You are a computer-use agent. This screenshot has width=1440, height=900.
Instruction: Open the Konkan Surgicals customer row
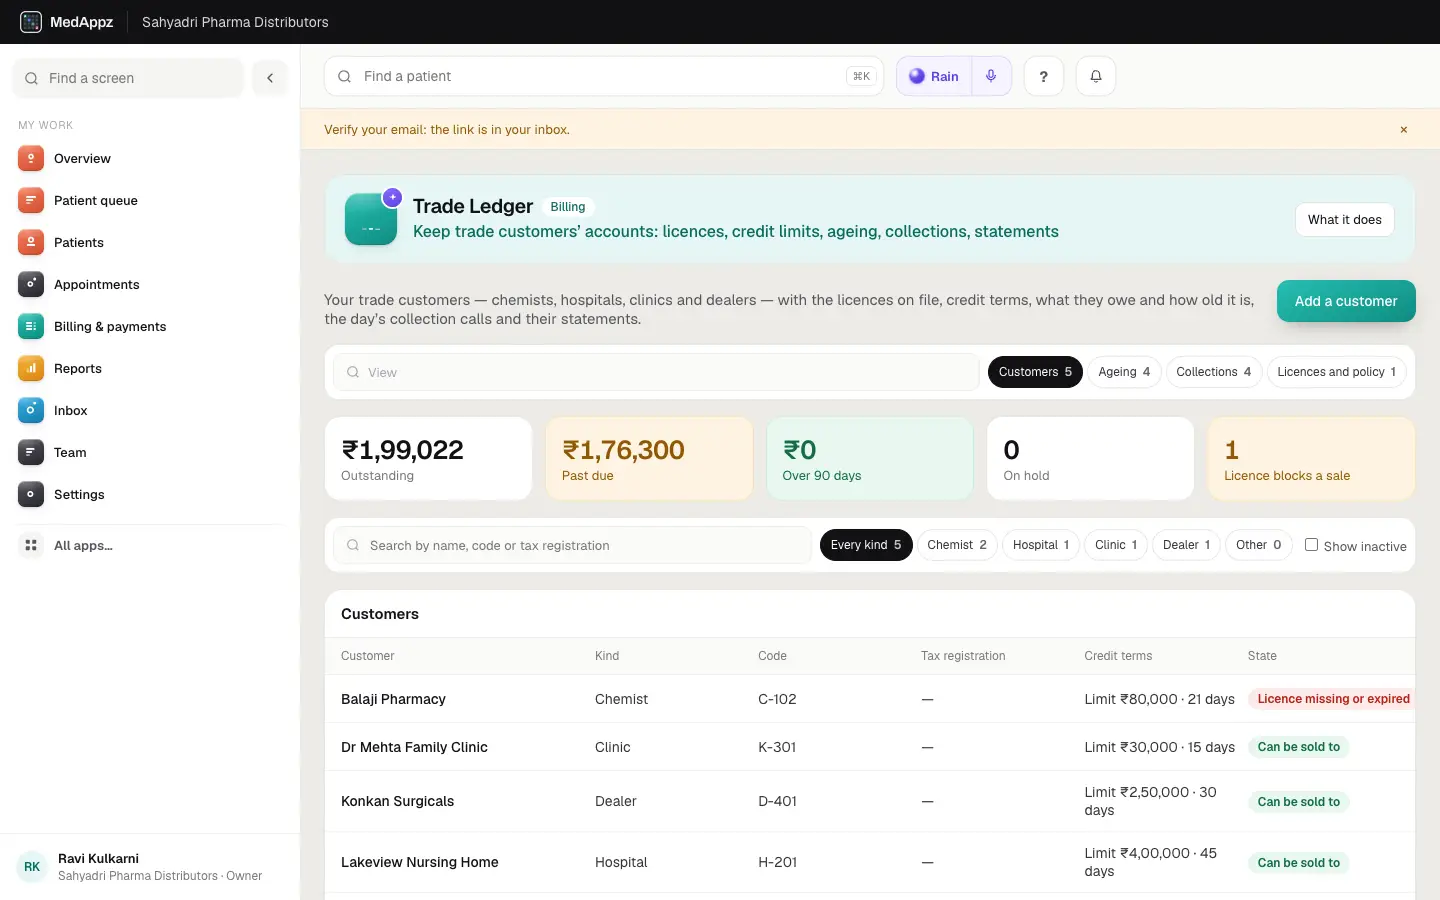coord(870,801)
